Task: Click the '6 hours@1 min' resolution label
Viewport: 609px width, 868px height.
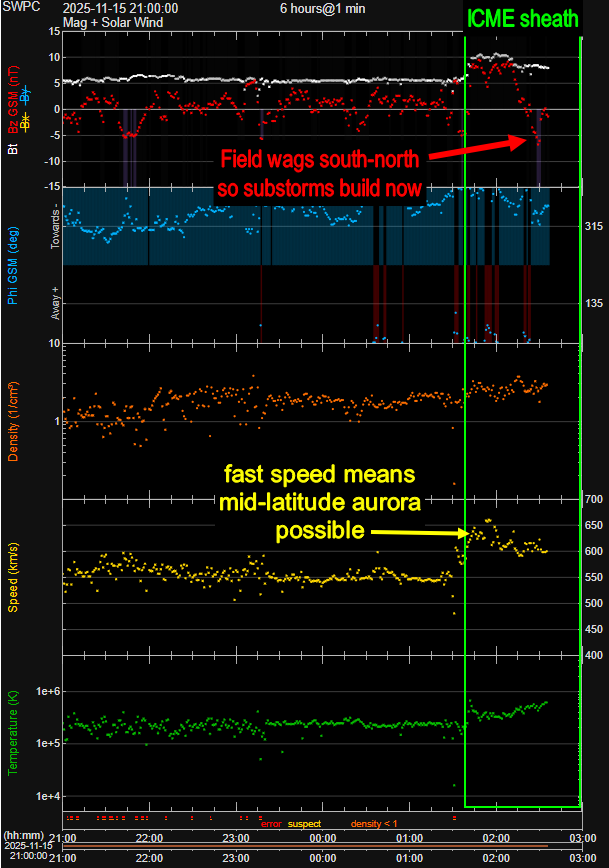Action: [322, 8]
